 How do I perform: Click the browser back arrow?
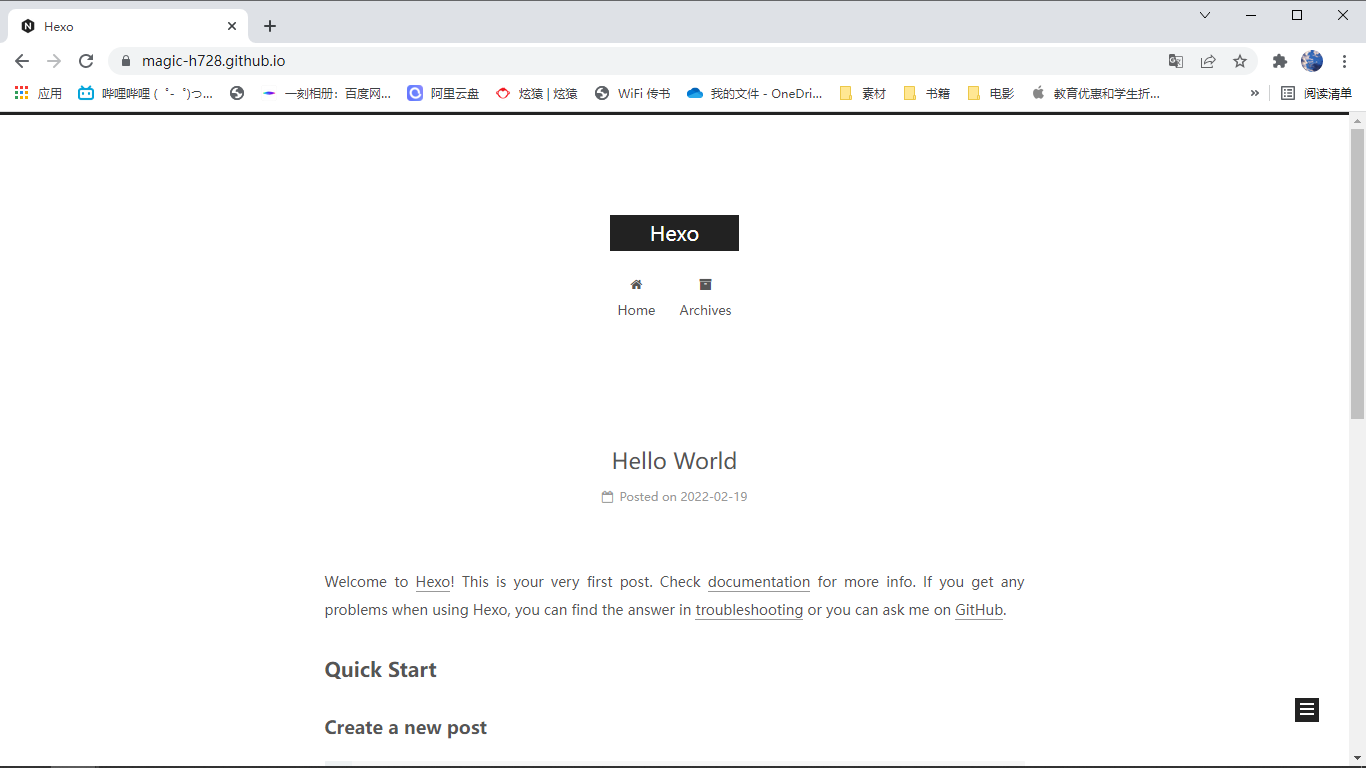click(22, 61)
